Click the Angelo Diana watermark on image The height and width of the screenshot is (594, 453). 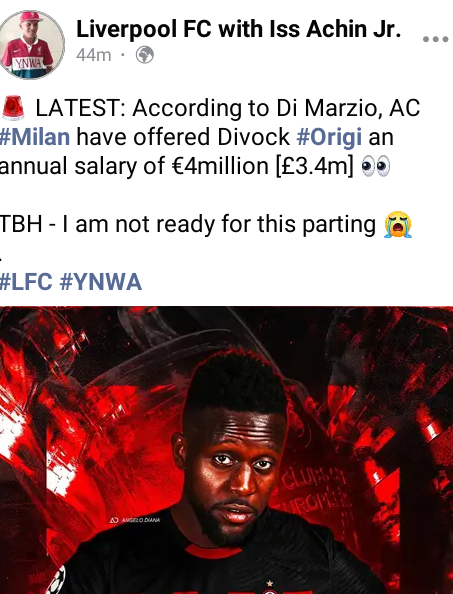[135, 521]
